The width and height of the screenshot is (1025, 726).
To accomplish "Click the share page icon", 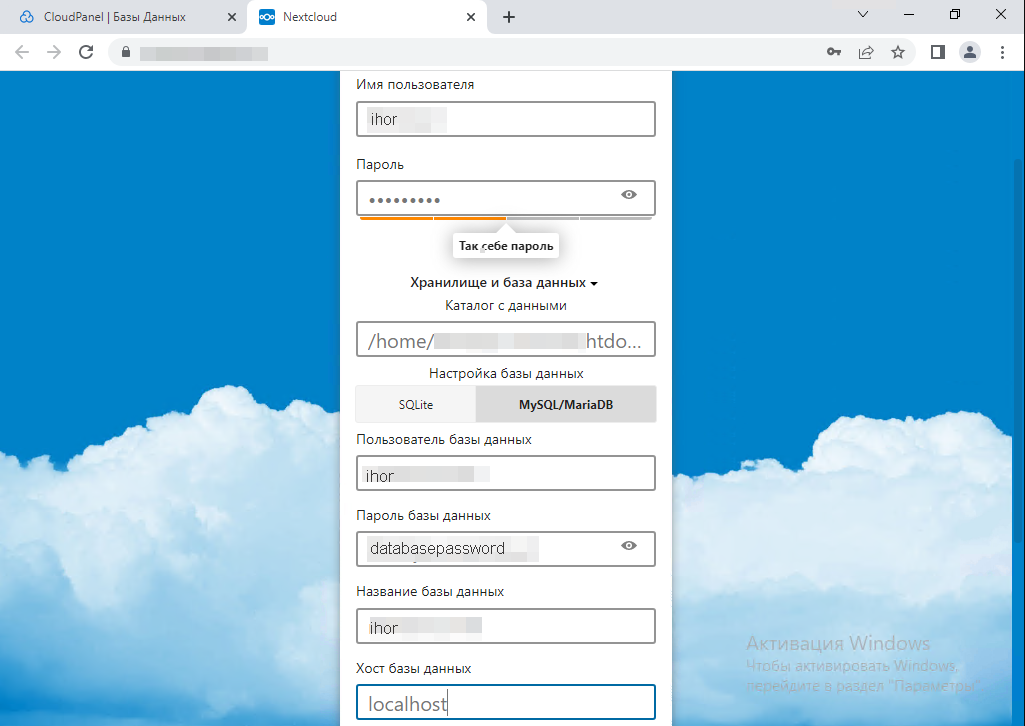I will coord(866,52).
